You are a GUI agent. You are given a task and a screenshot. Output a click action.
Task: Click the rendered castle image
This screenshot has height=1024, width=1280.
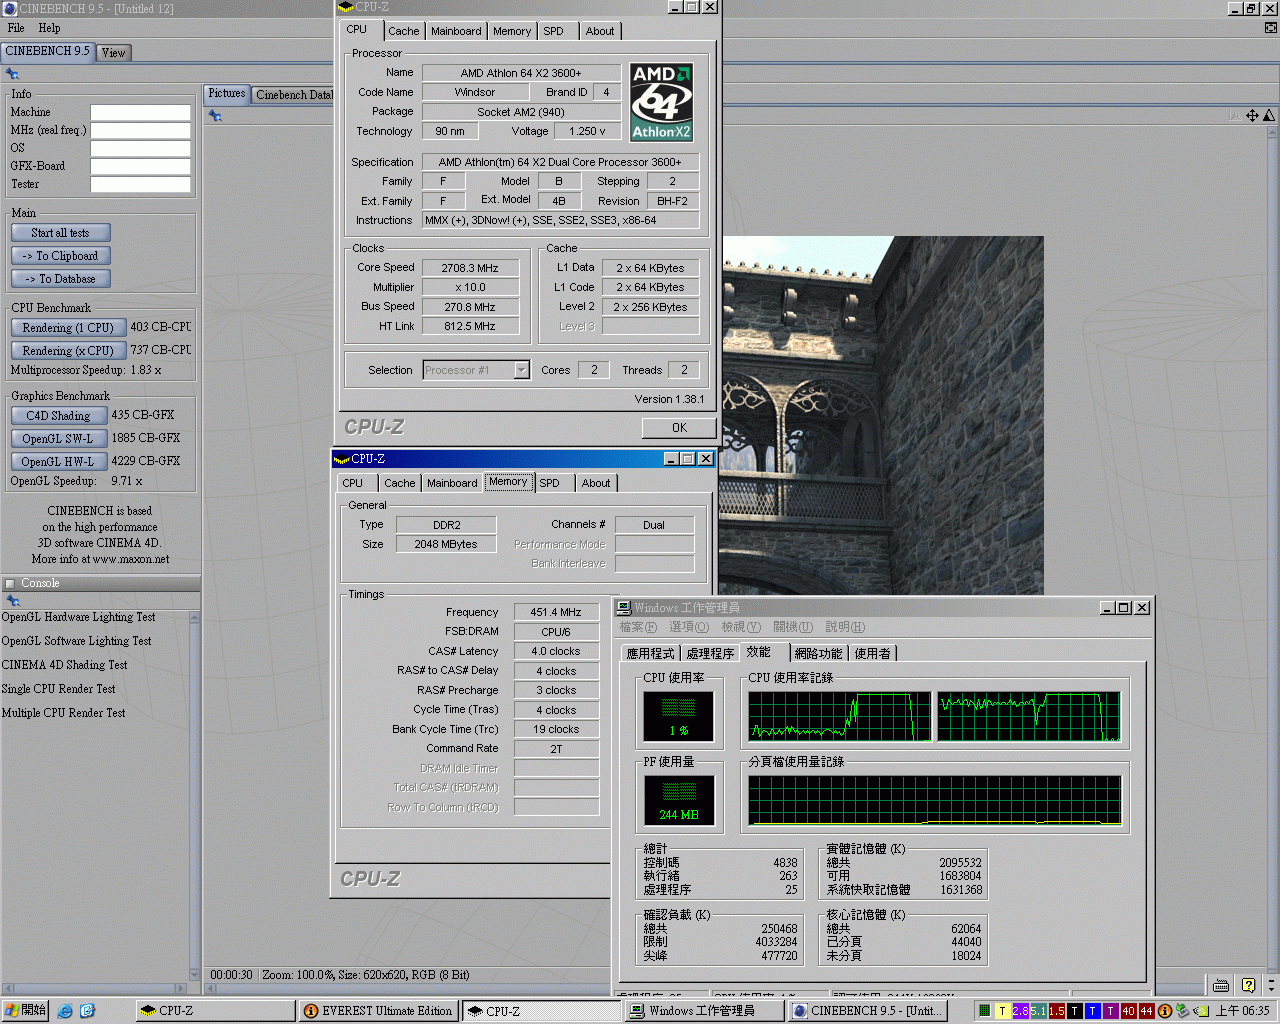pyautogui.click(x=883, y=415)
